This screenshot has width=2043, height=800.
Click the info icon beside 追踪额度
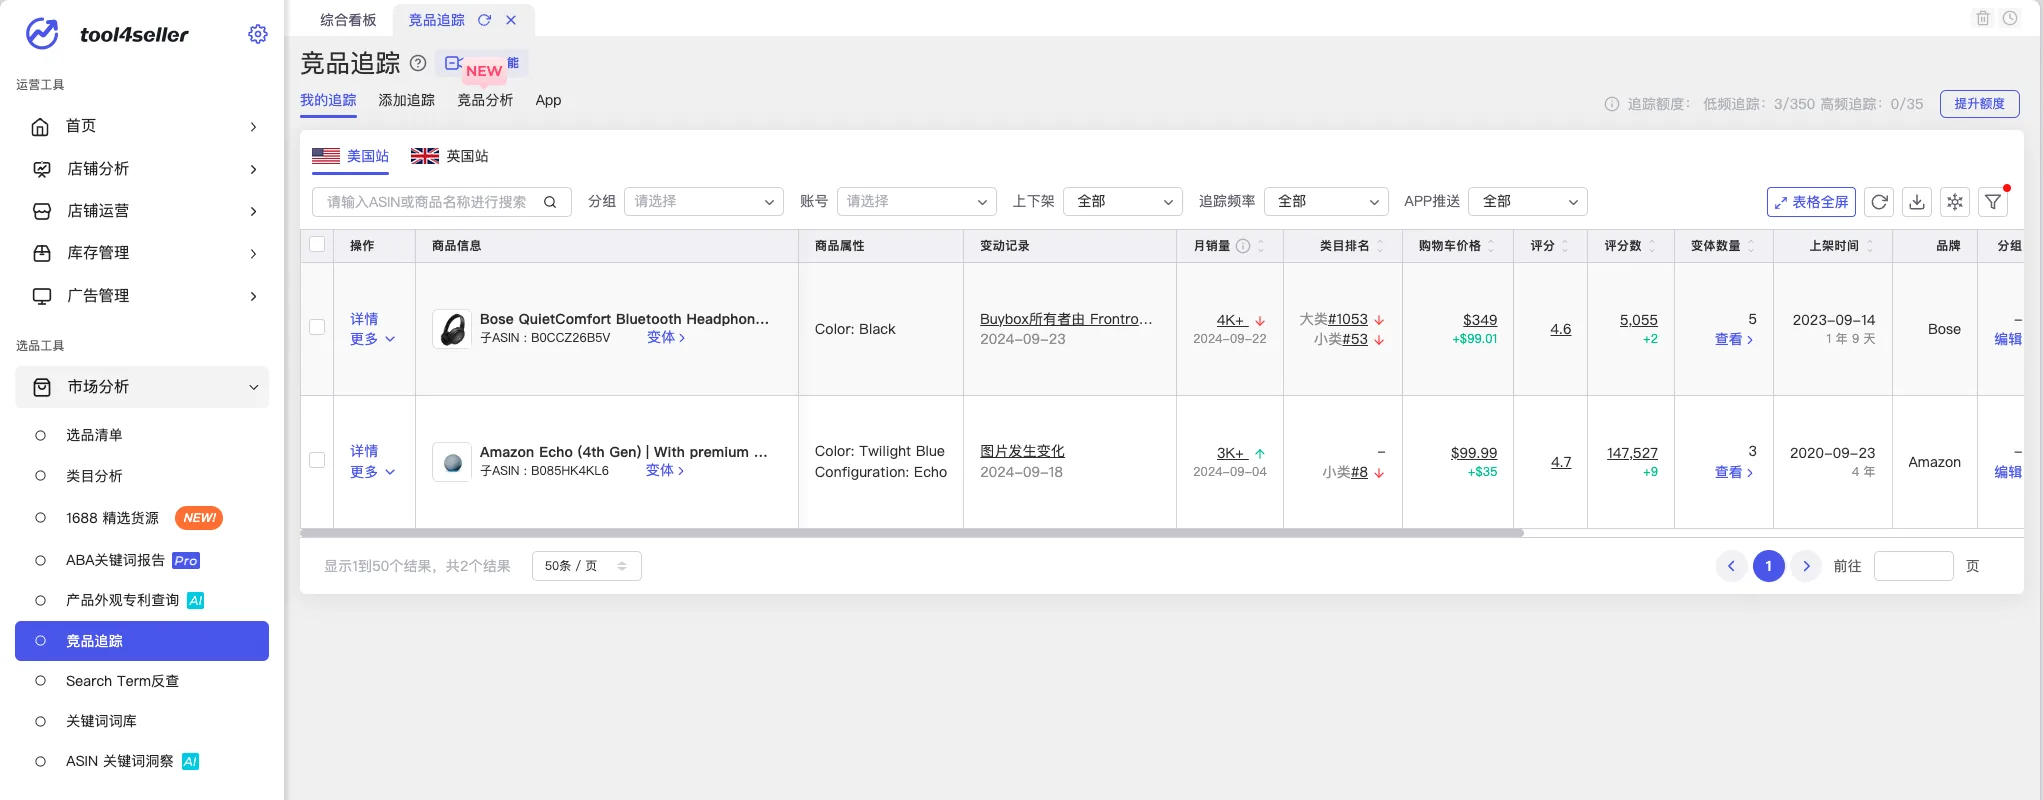coord(1612,104)
